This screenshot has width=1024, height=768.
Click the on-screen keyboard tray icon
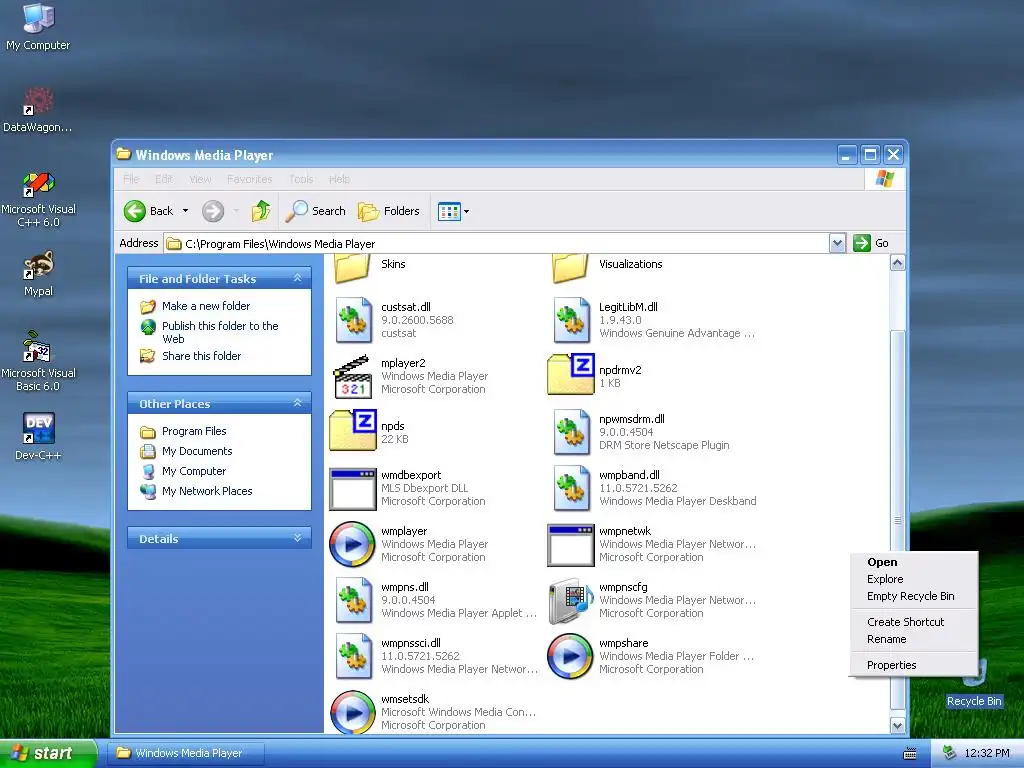point(910,754)
